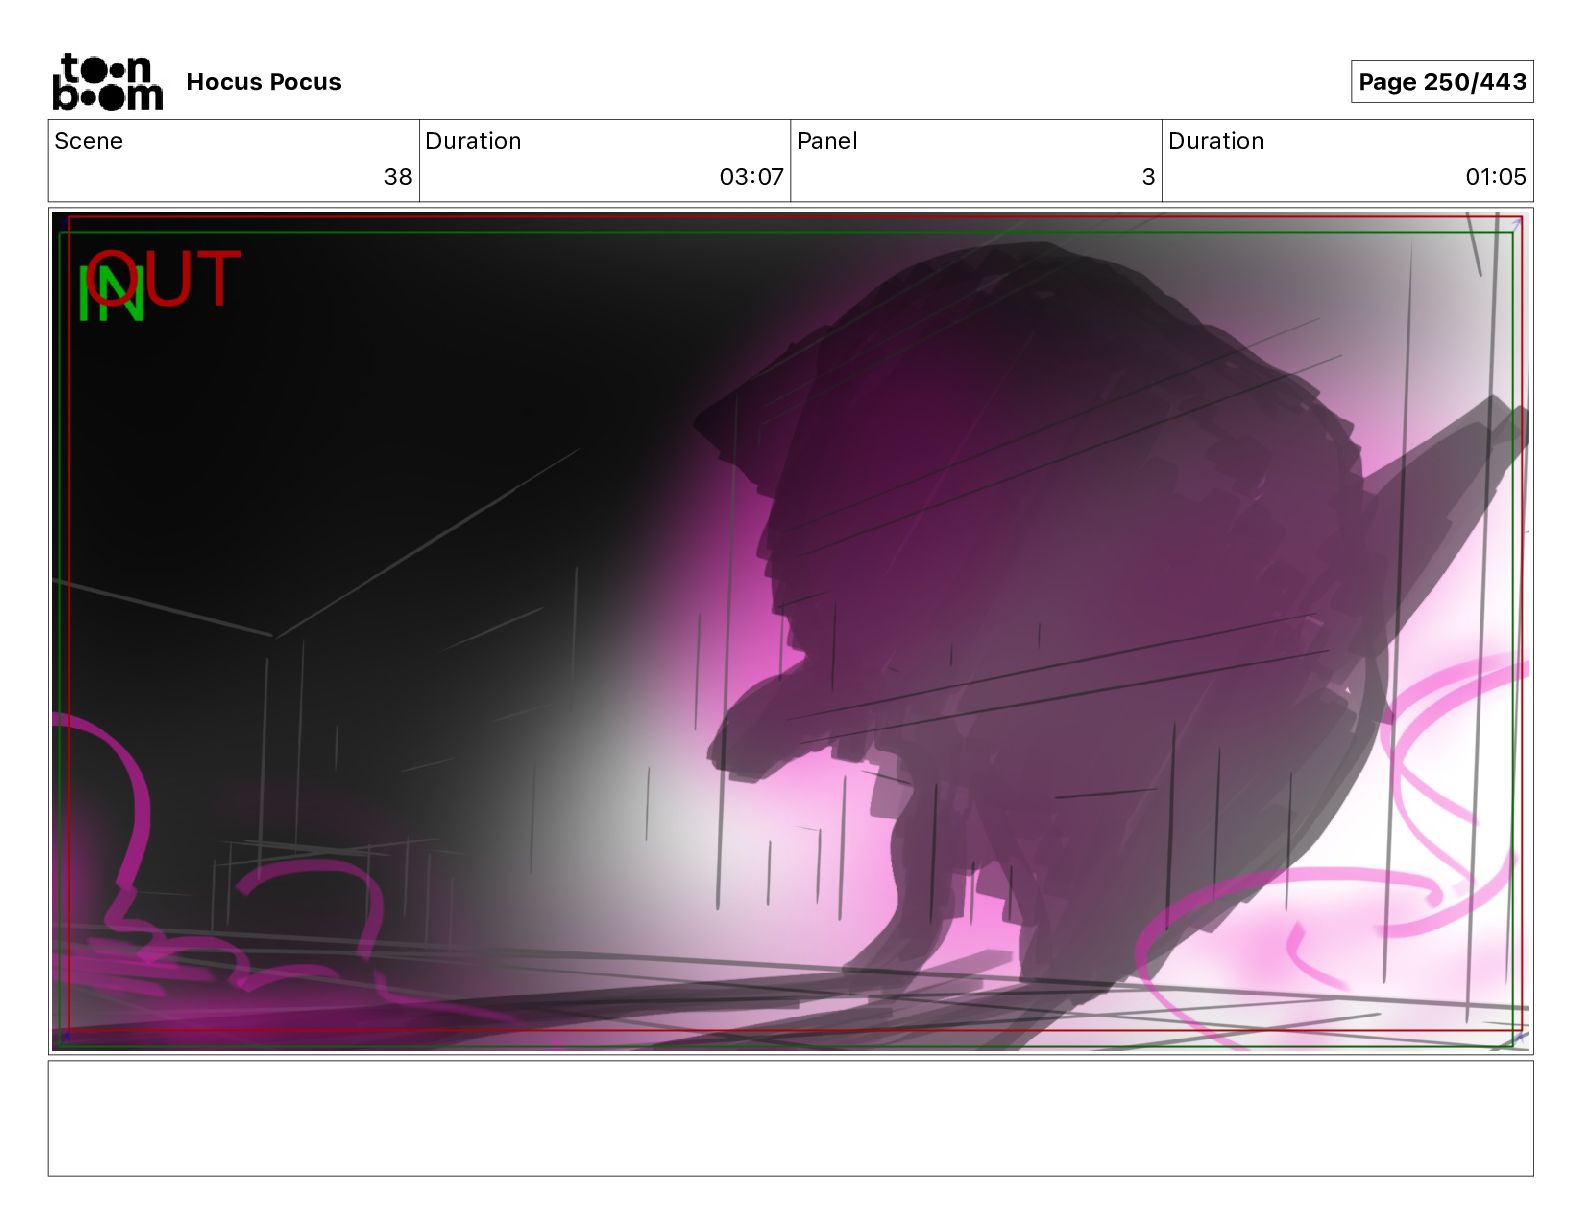Click the 'Panel' header label

827,141
